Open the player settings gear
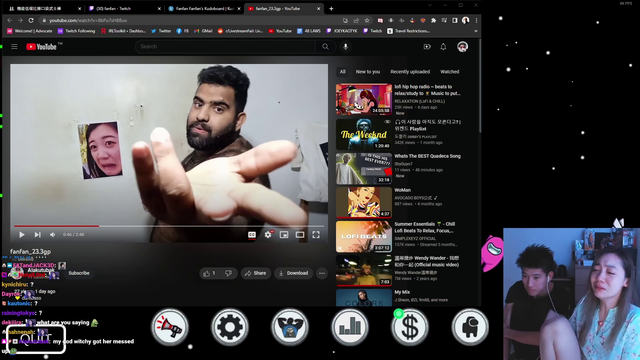The width and height of the screenshot is (640, 360). pos(268,235)
